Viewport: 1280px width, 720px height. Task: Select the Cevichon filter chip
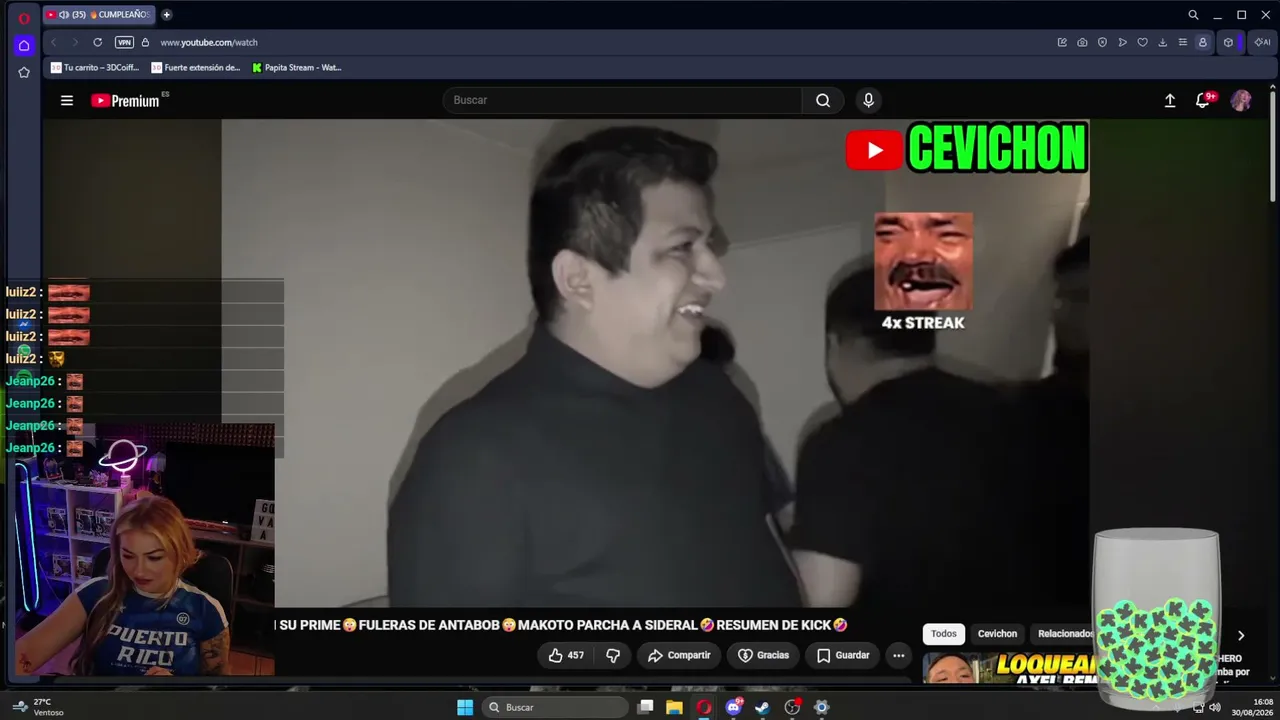click(997, 633)
